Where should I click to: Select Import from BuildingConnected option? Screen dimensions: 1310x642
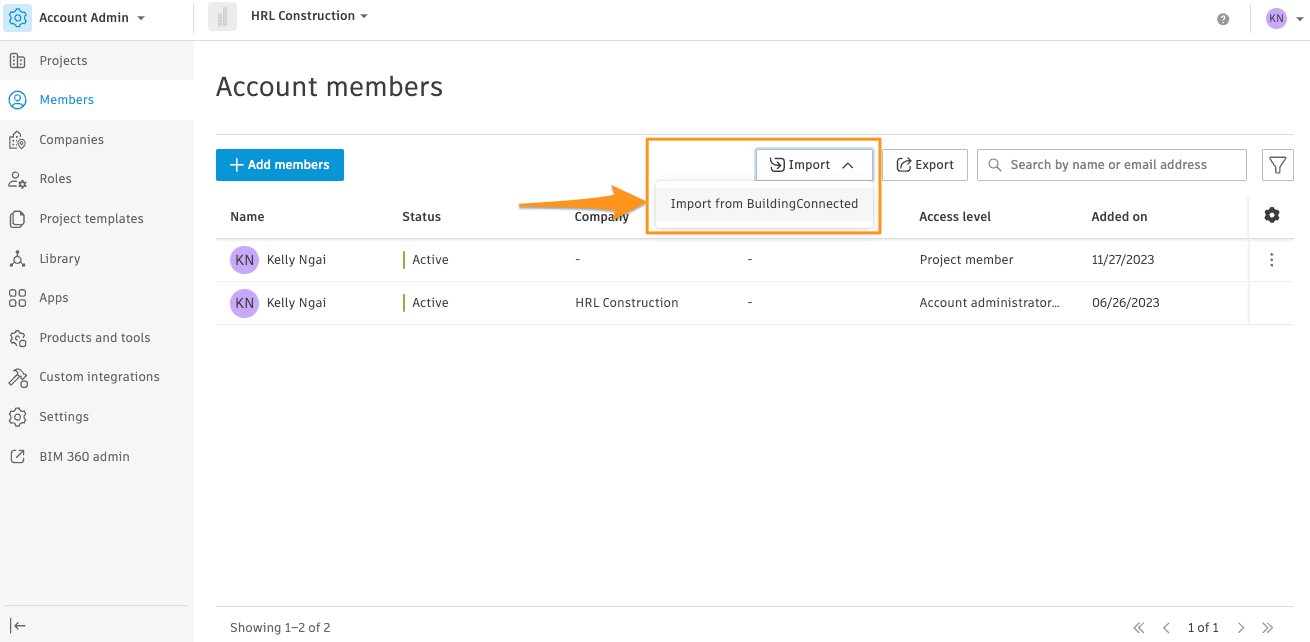coord(764,204)
